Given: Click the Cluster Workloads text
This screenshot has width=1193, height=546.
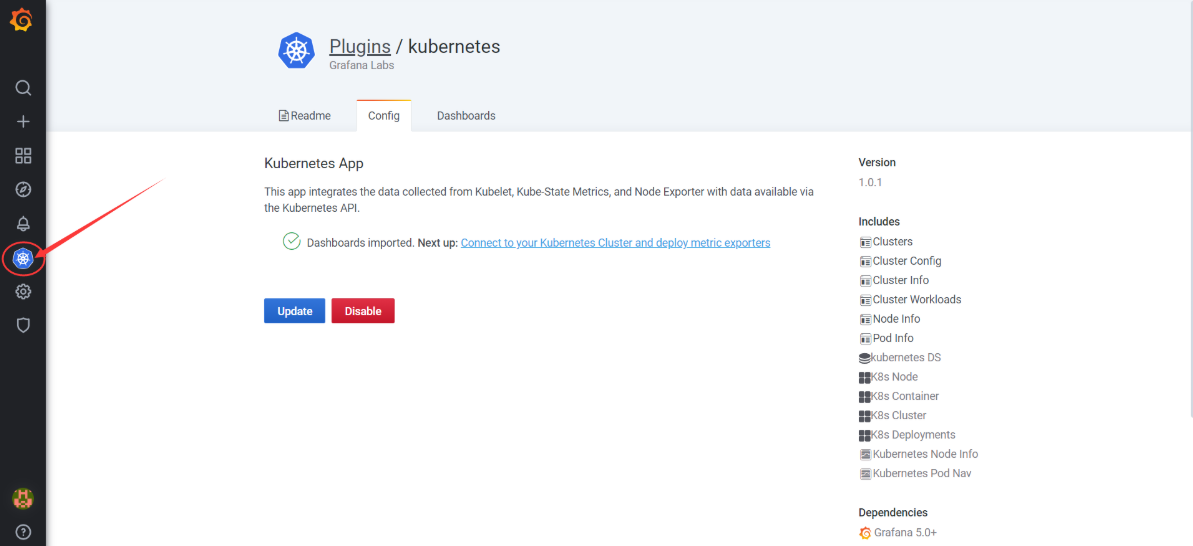Looking at the screenshot, I should click(917, 300).
